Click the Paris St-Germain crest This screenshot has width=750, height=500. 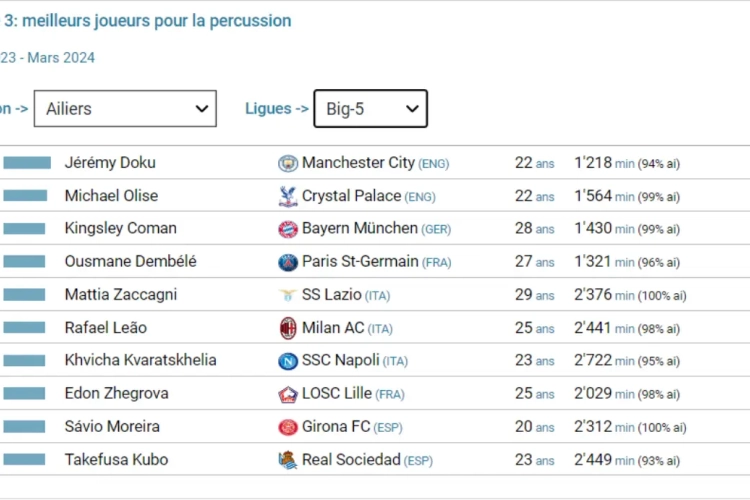click(x=288, y=262)
